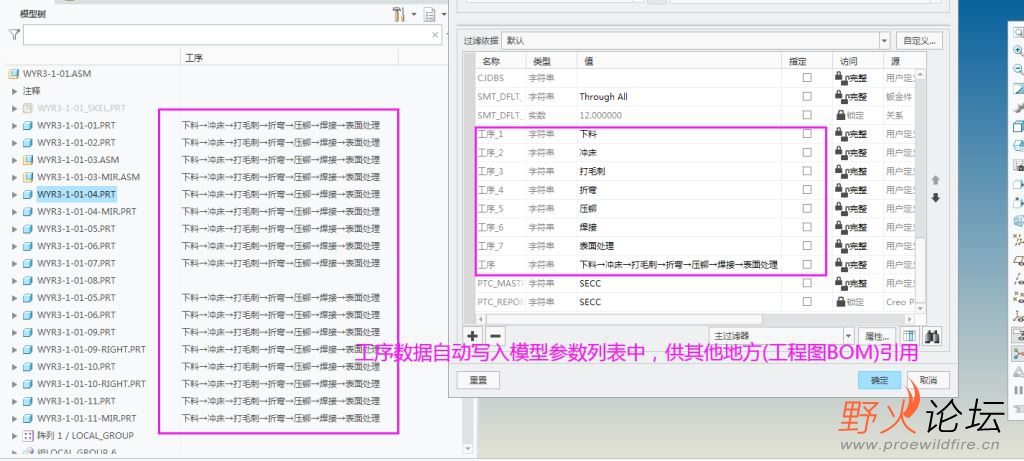Click the 访问 column header
The width and height of the screenshot is (1024, 461).
coord(857,61)
